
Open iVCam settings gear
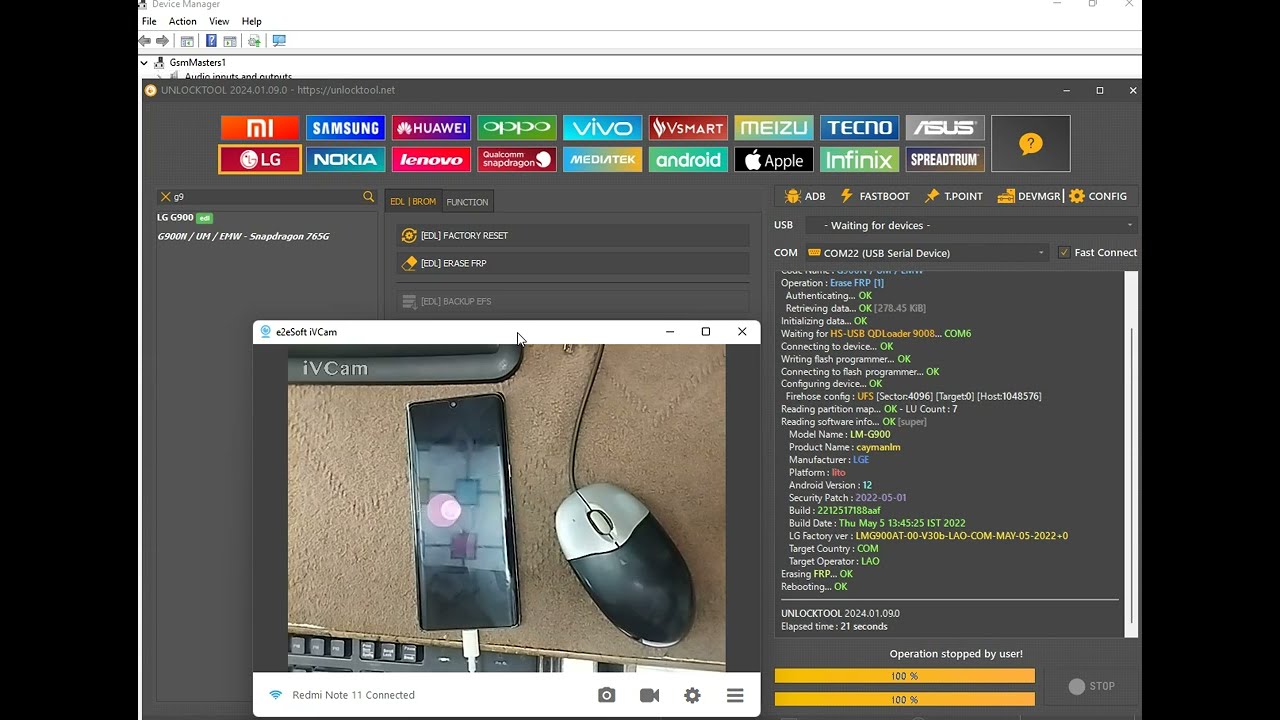point(692,695)
